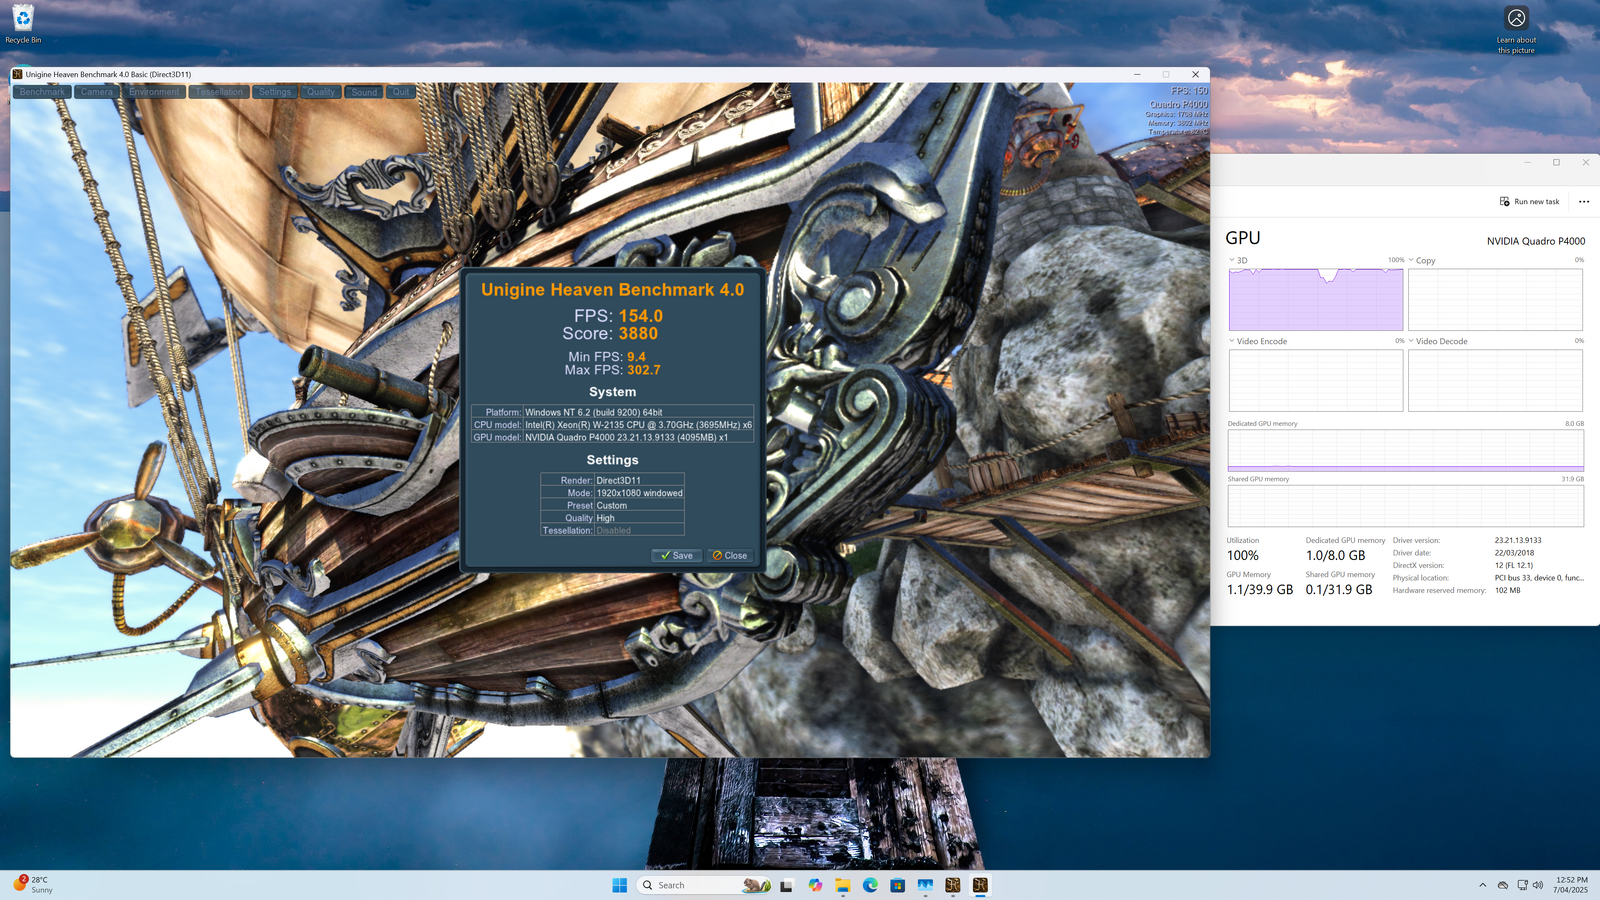Expand the Video Decode engine dropdown

(1411, 341)
